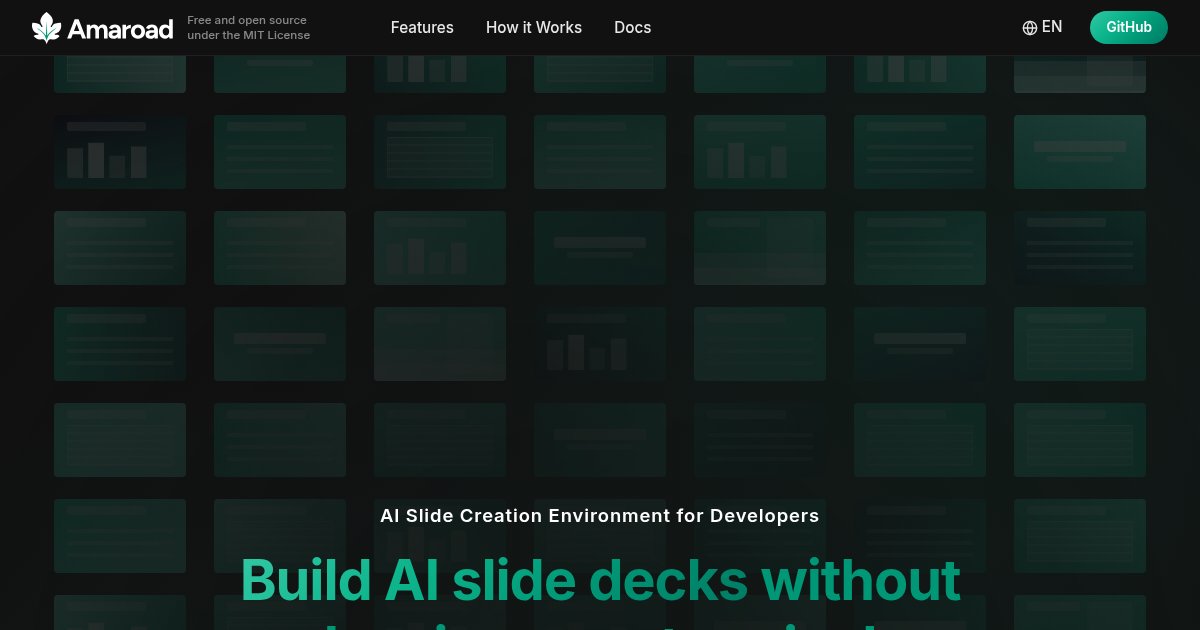The image size is (1200, 630).
Task: Open the Features menu item
Action: [422, 28]
